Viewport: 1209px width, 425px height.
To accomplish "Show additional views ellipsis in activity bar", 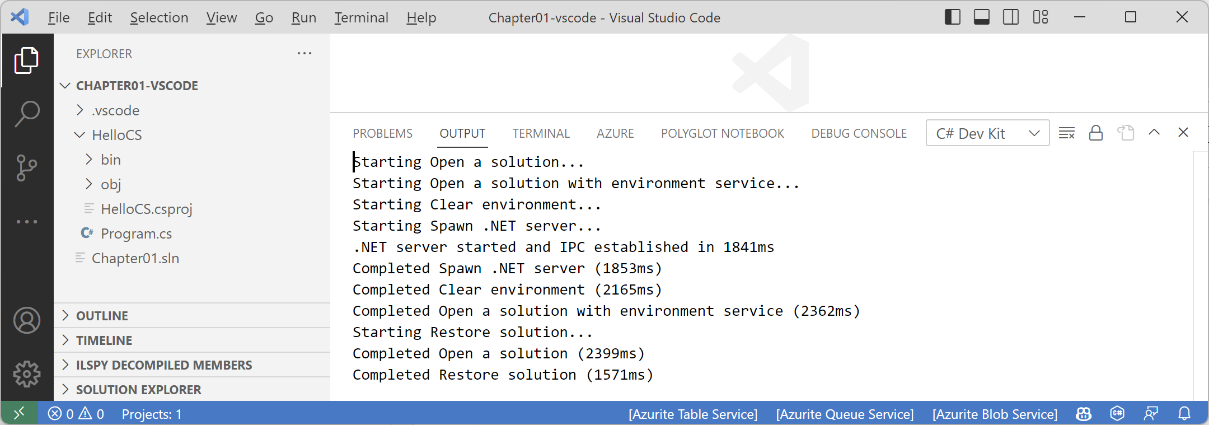I will (27, 221).
